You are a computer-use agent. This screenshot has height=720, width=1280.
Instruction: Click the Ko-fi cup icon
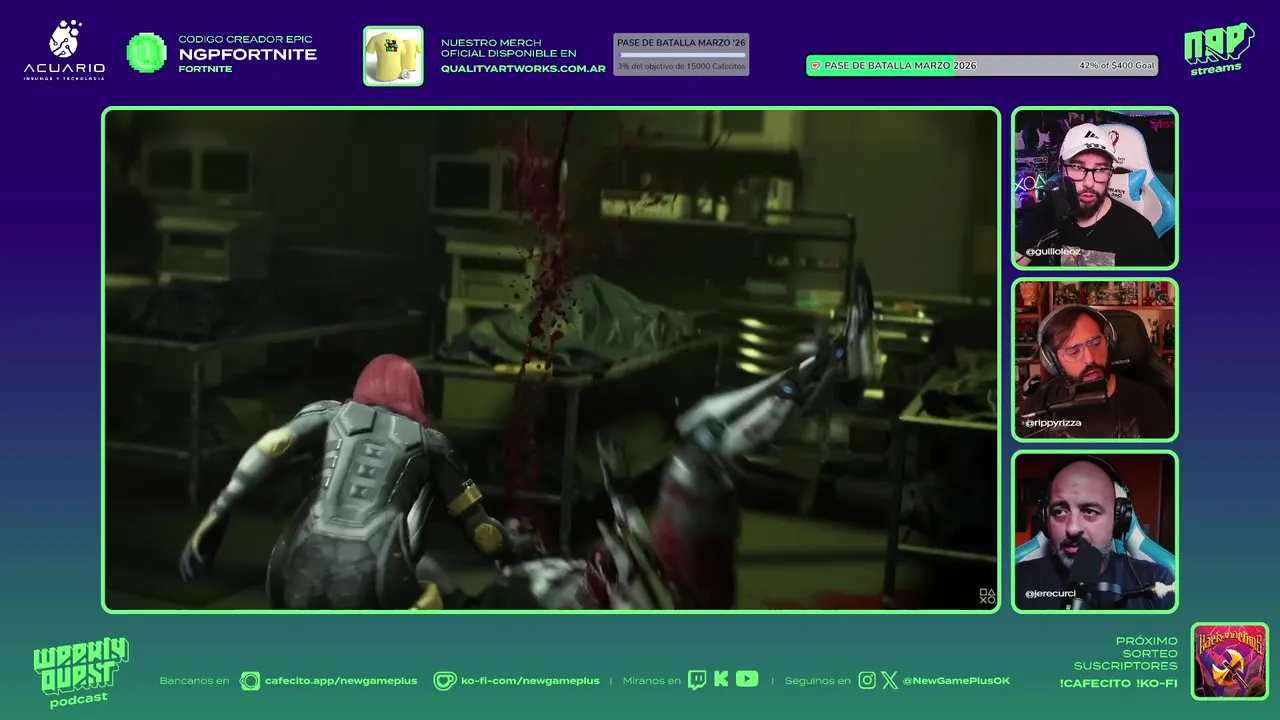pyautogui.click(x=444, y=681)
